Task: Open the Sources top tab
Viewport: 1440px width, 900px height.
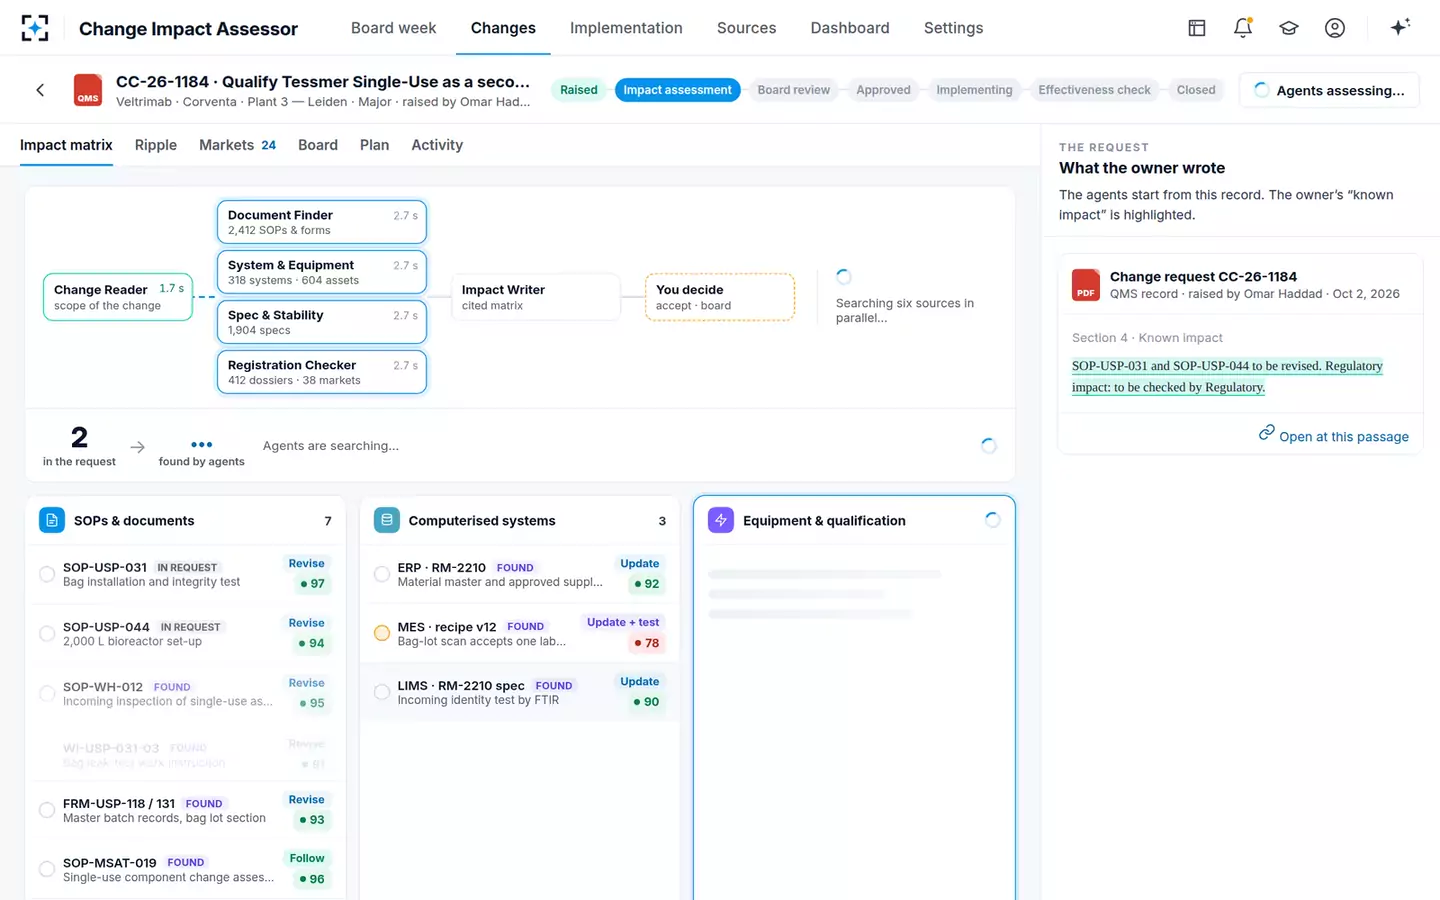Action: point(746,28)
